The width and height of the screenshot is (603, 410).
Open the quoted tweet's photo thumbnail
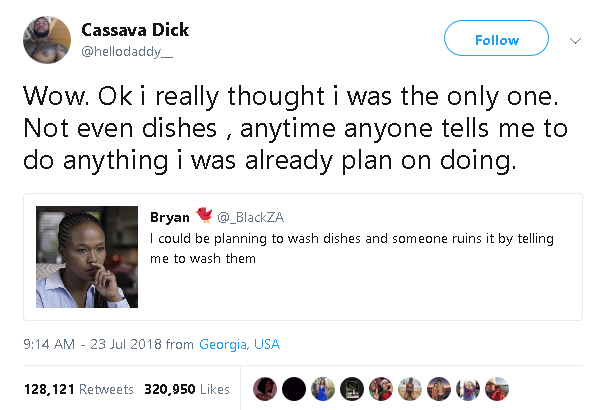click(x=87, y=257)
